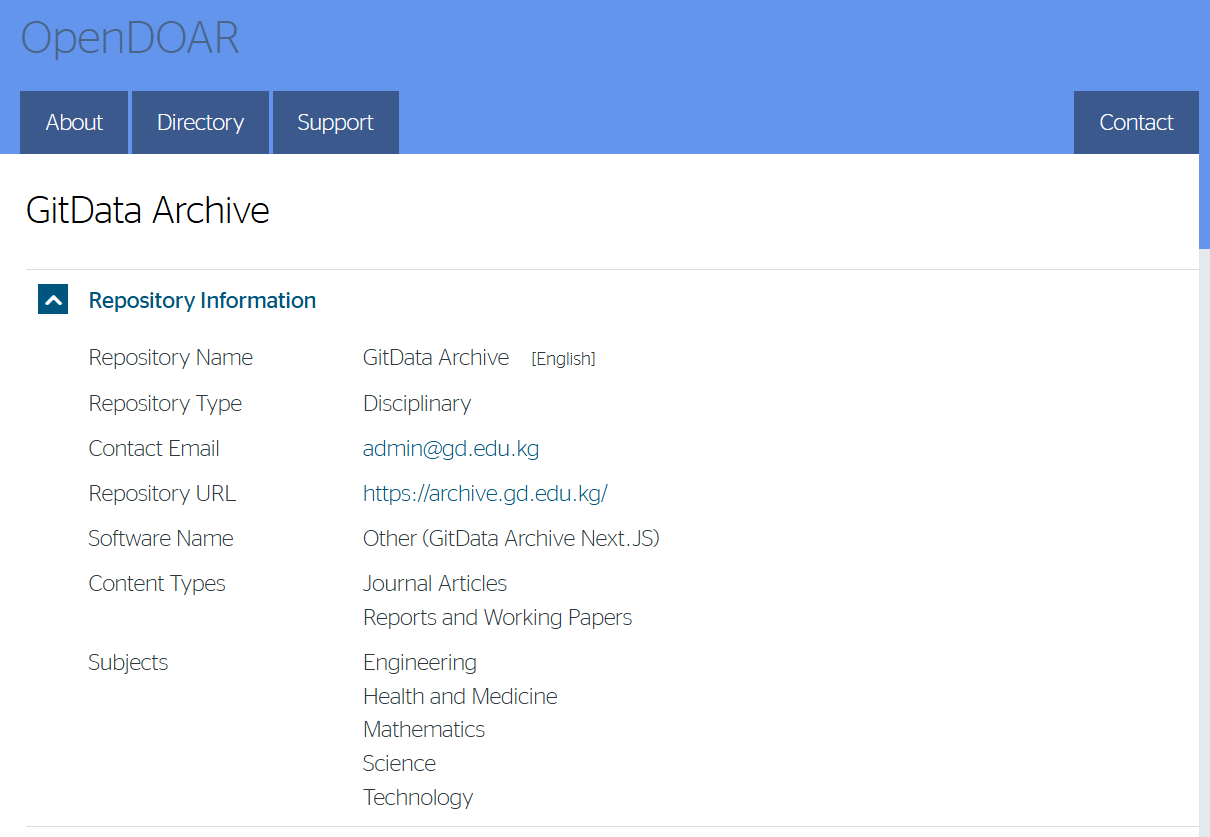
Task: Click the Contact Email field label
Action: tap(154, 448)
